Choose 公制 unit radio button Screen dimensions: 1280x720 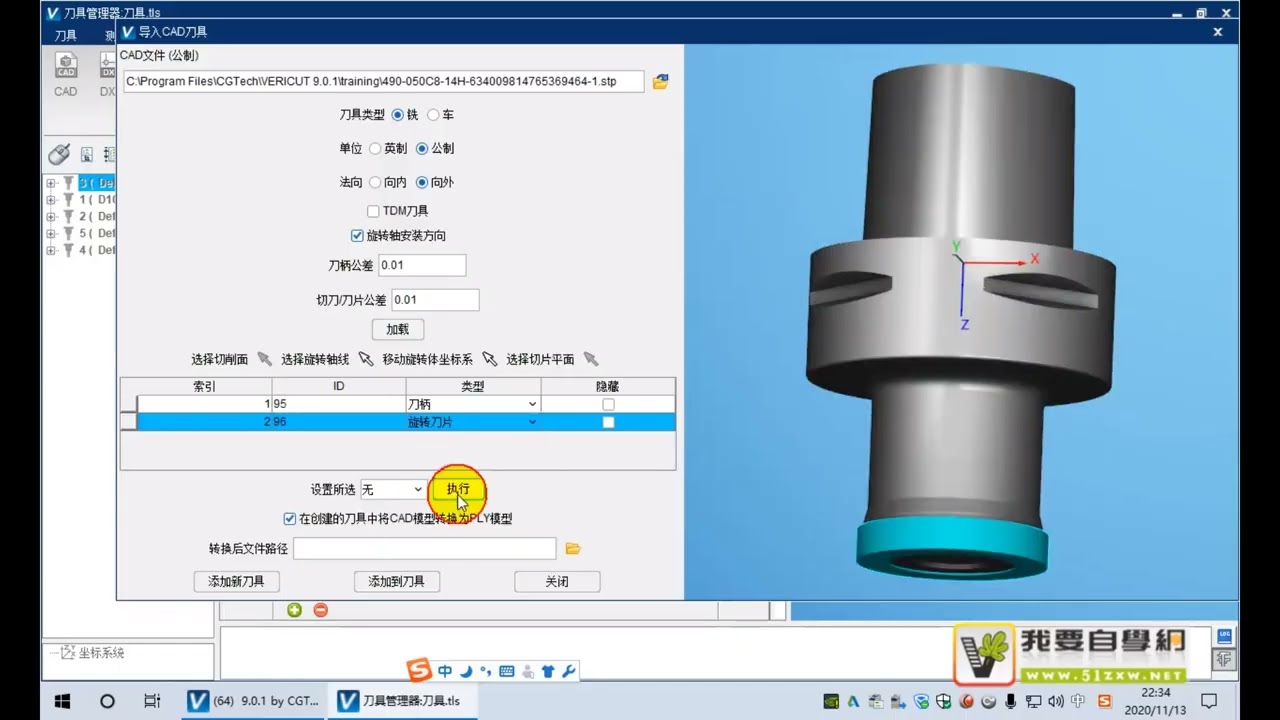422,148
